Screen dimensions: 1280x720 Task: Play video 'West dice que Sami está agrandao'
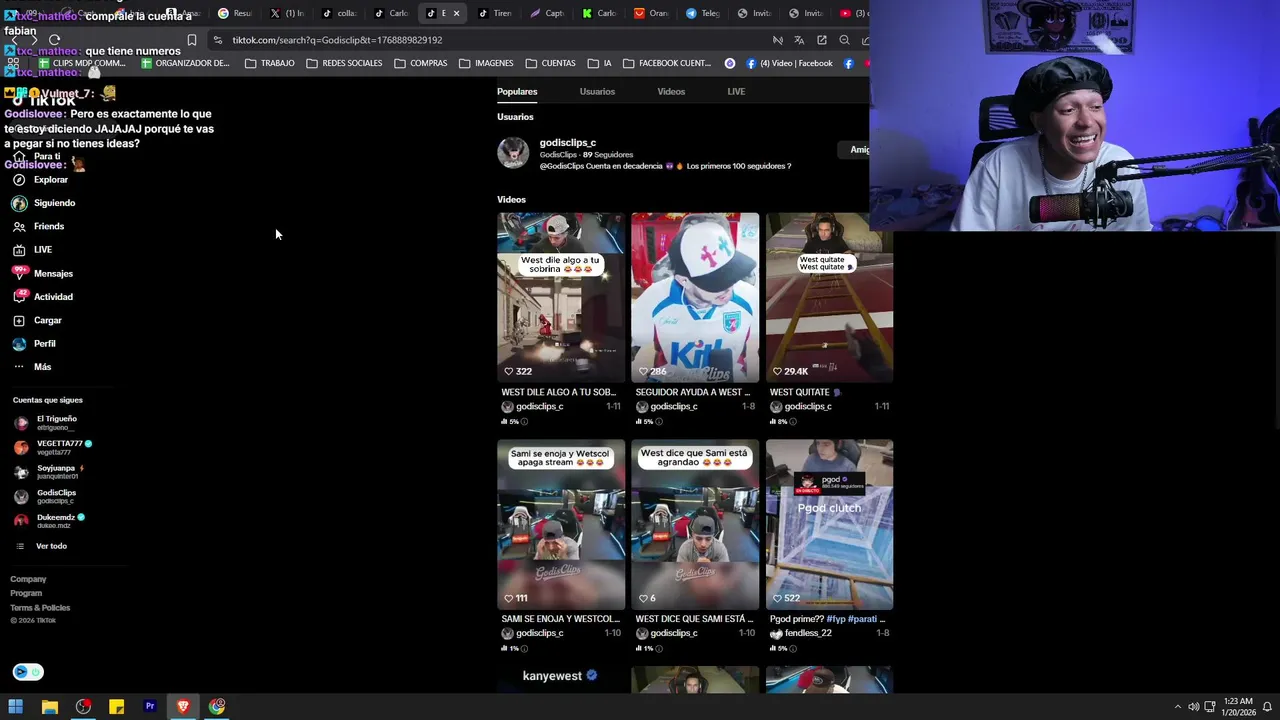click(695, 524)
